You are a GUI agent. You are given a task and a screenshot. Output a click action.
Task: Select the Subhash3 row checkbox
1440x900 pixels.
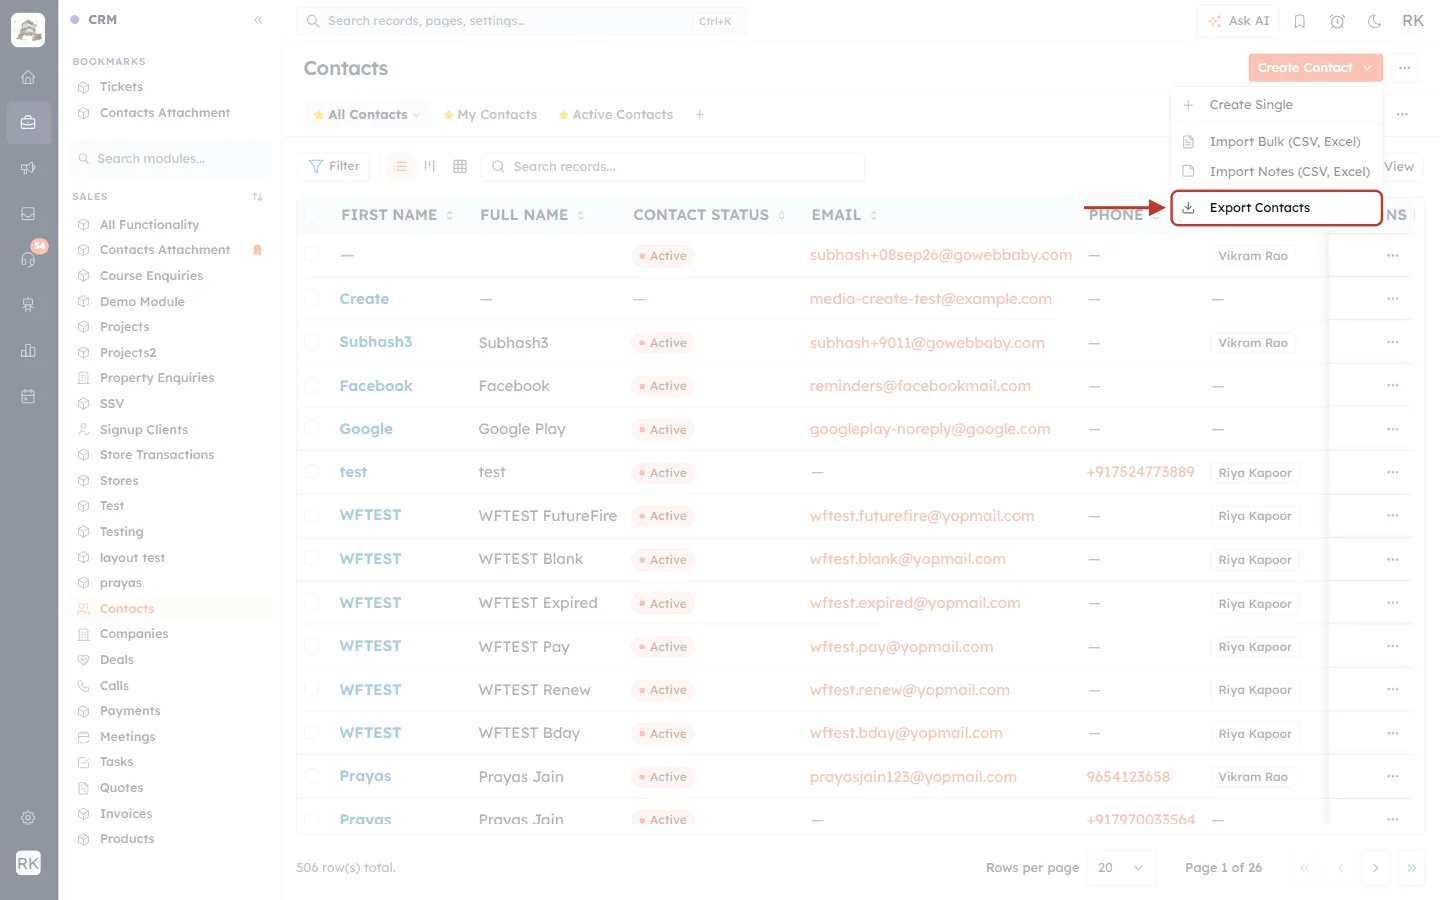pyautogui.click(x=312, y=342)
